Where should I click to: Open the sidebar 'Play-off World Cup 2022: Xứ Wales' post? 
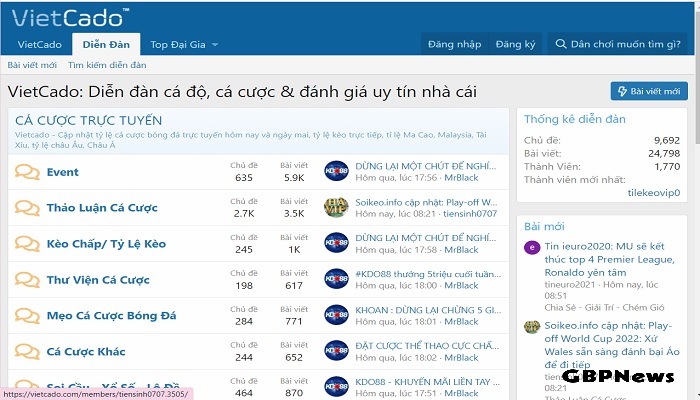(612, 345)
